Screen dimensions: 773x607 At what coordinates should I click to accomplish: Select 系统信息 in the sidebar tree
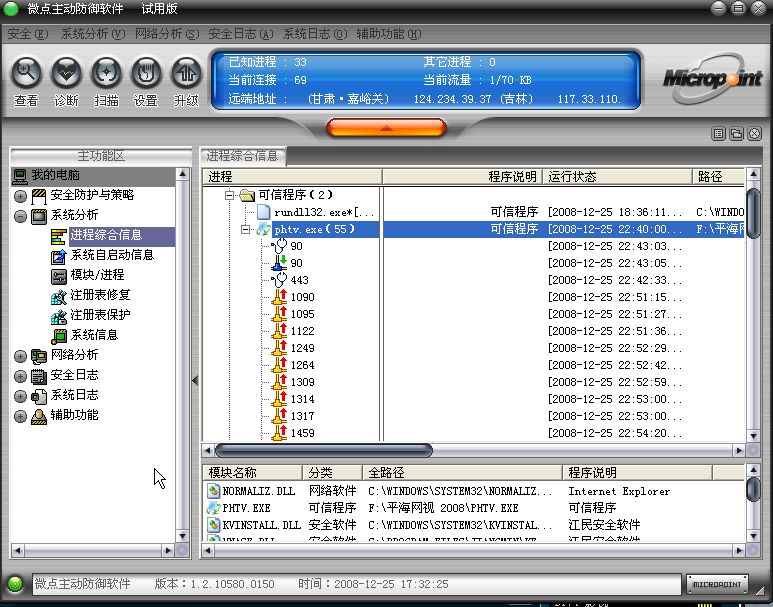(x=93, y=335)
